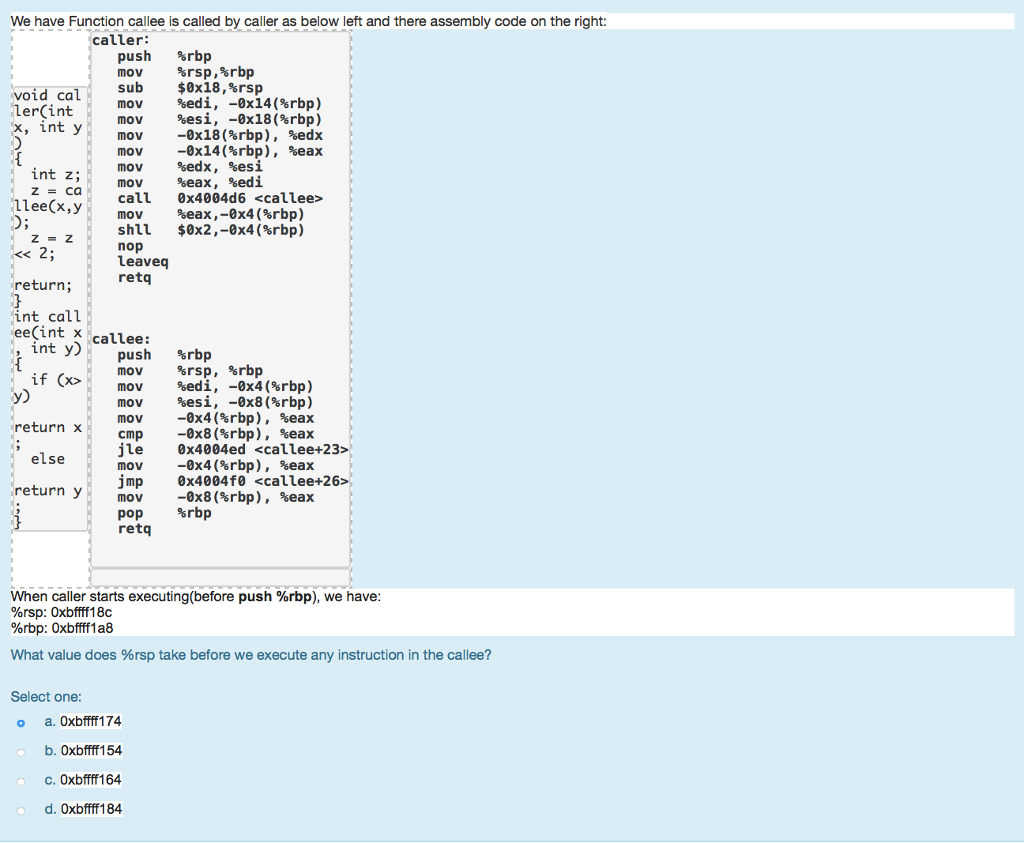This screenshot has height=843, width=1024.
Task: Select radio button for option b
Action: point(21,751)
